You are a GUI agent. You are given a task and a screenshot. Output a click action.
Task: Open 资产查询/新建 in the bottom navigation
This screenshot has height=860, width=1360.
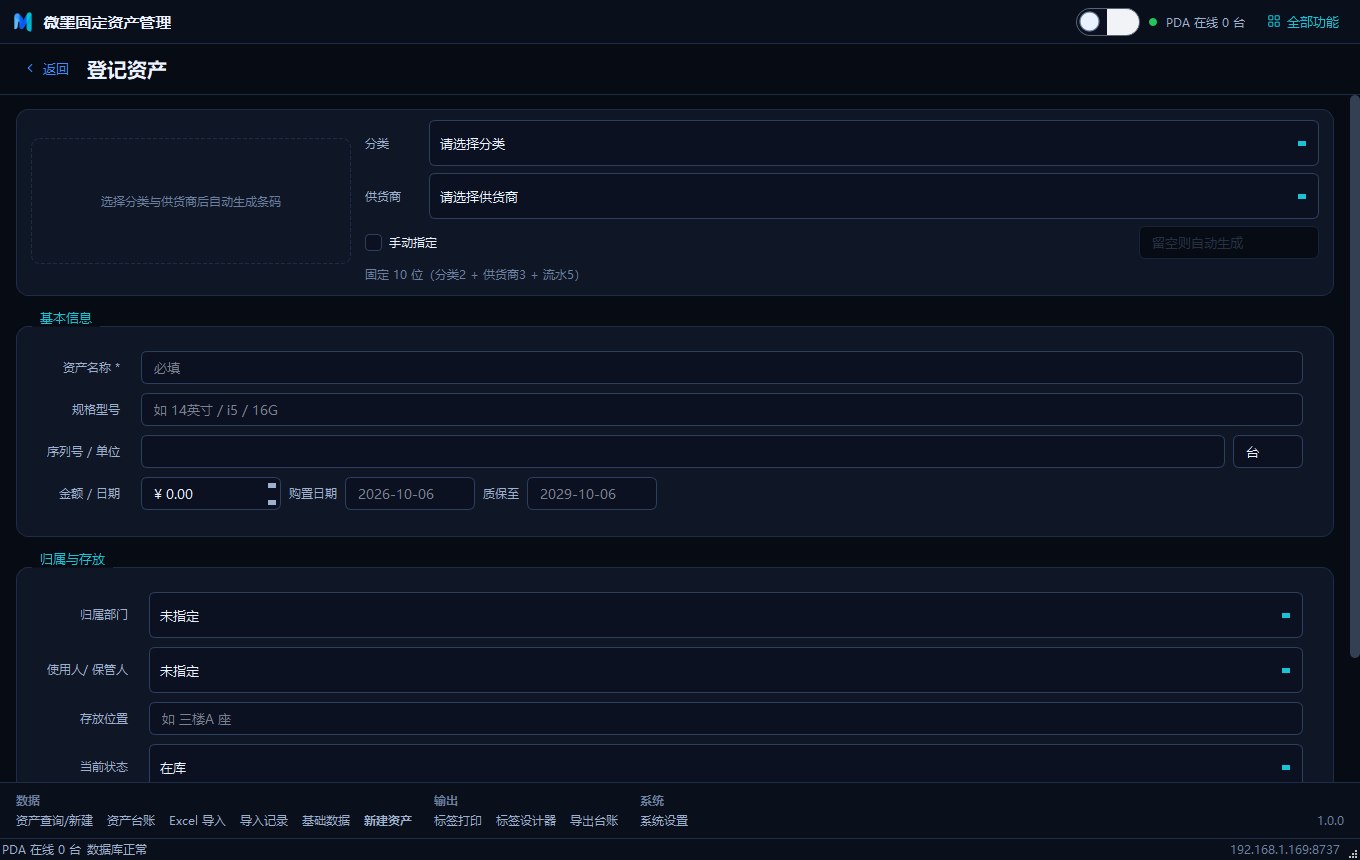[54, 821]
